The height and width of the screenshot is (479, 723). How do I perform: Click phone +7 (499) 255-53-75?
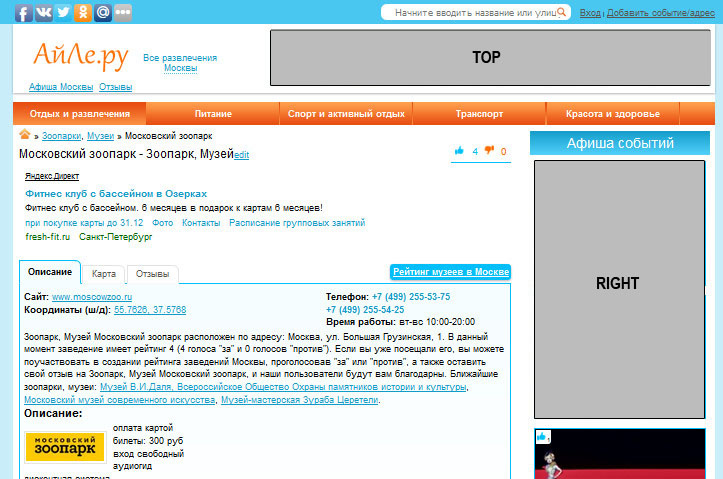point(411,297)
